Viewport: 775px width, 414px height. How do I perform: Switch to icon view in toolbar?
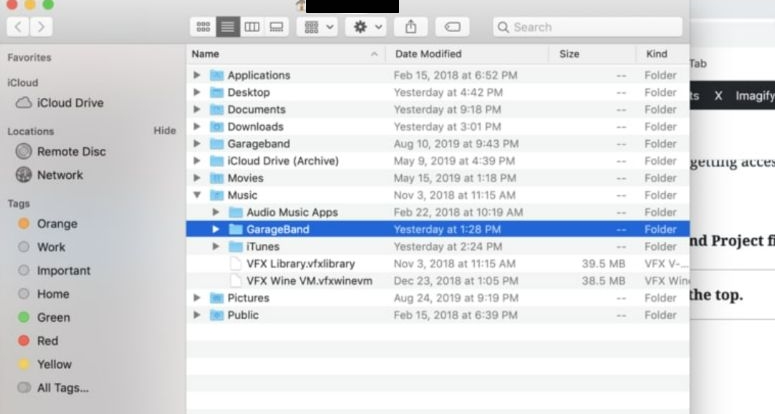click(203, 27)
